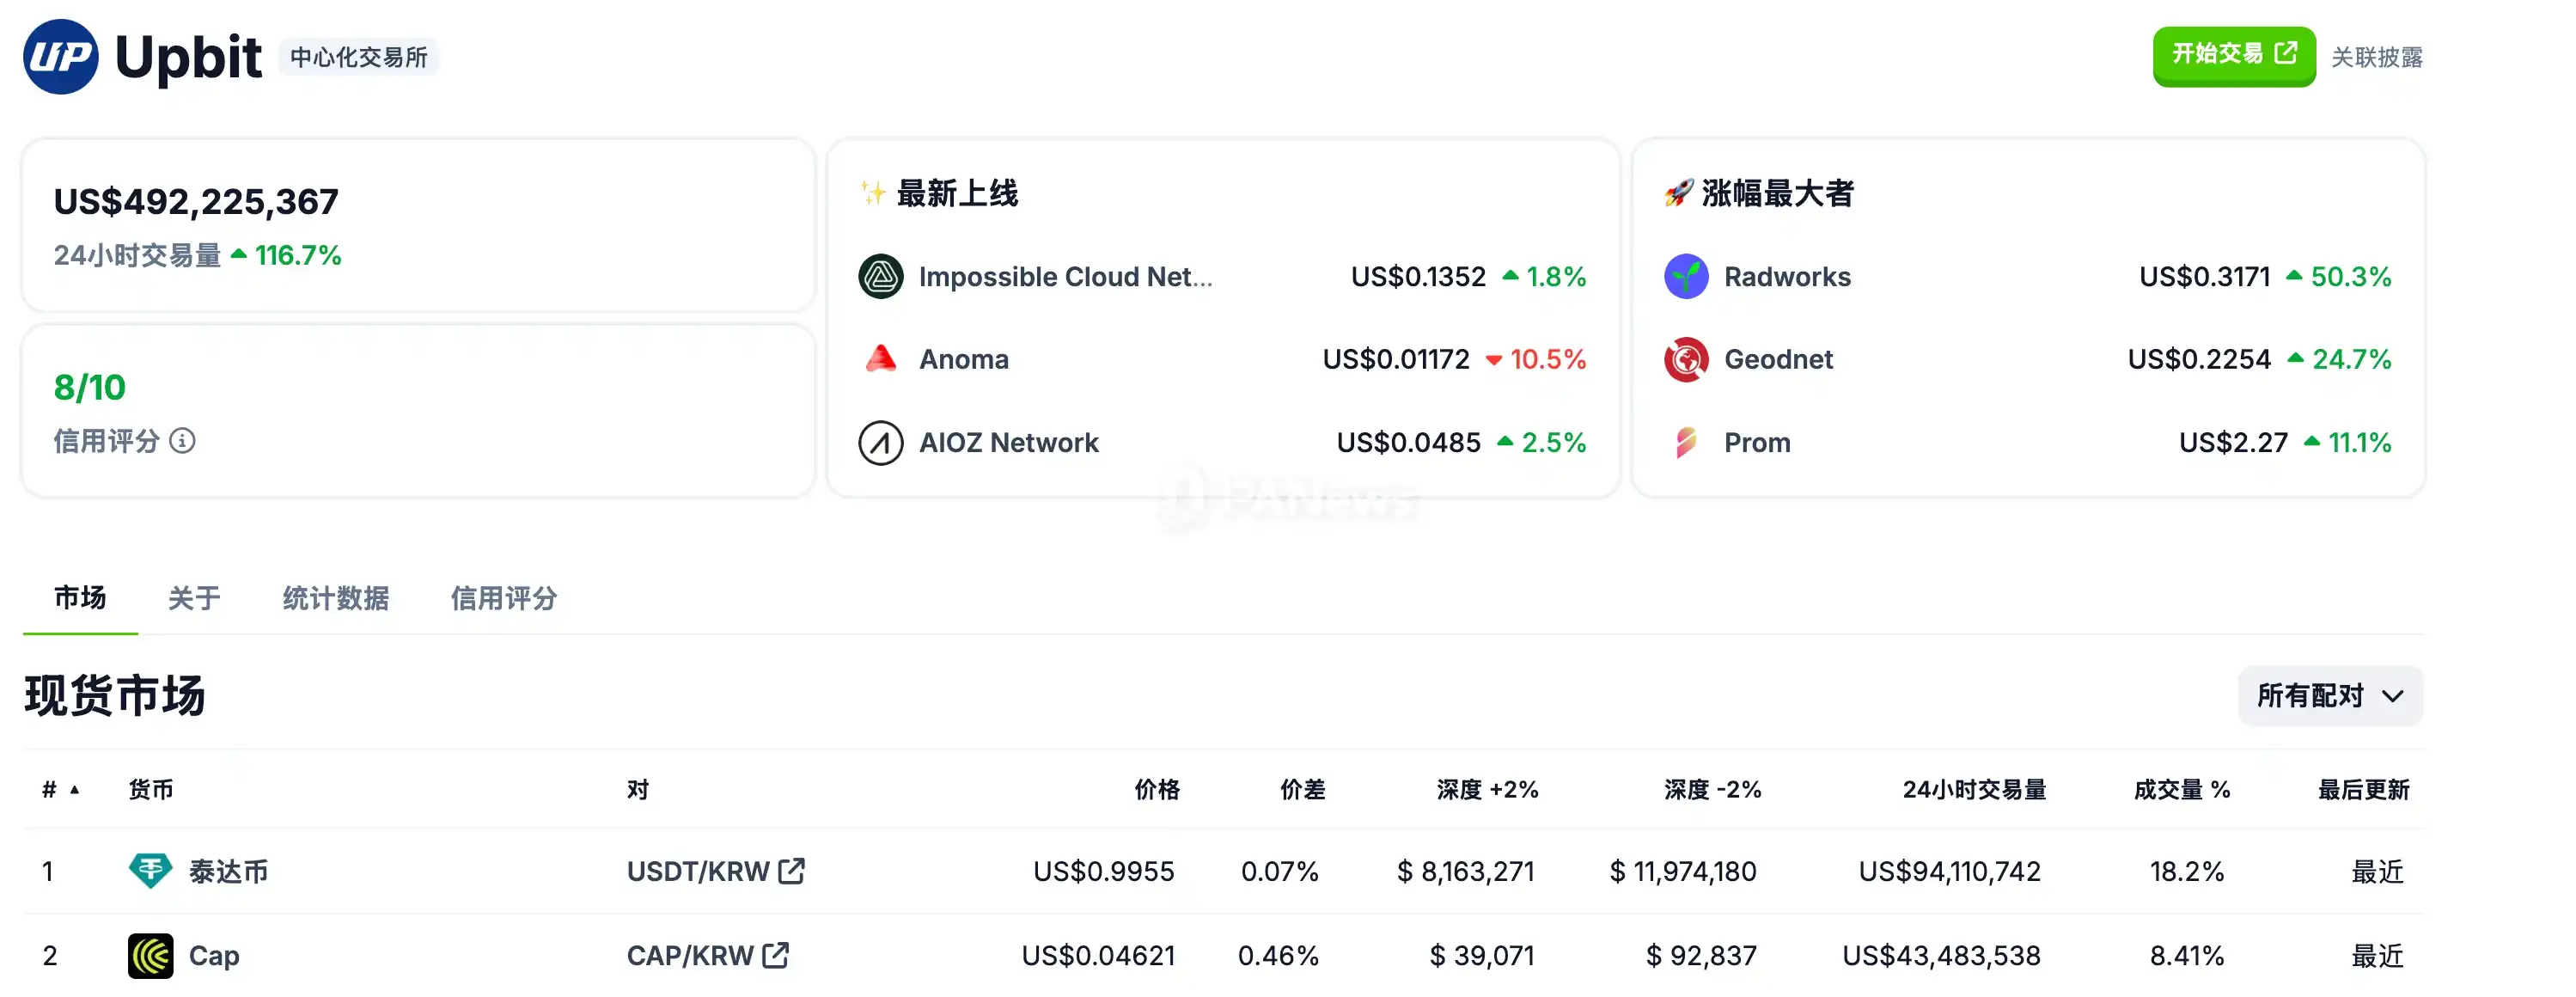Click the 18.2% volume share cell
This screenshot has width=2576, height=997.
click(x=2187, y=871)
